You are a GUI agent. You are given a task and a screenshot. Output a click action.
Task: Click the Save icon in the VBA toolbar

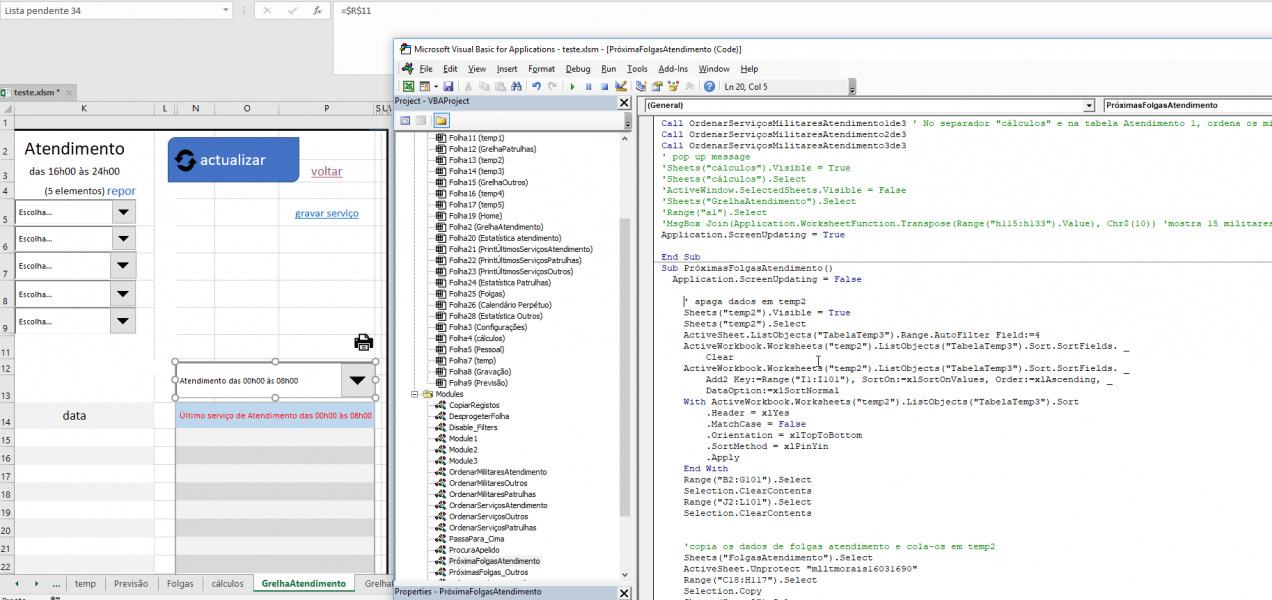[448, 87]
